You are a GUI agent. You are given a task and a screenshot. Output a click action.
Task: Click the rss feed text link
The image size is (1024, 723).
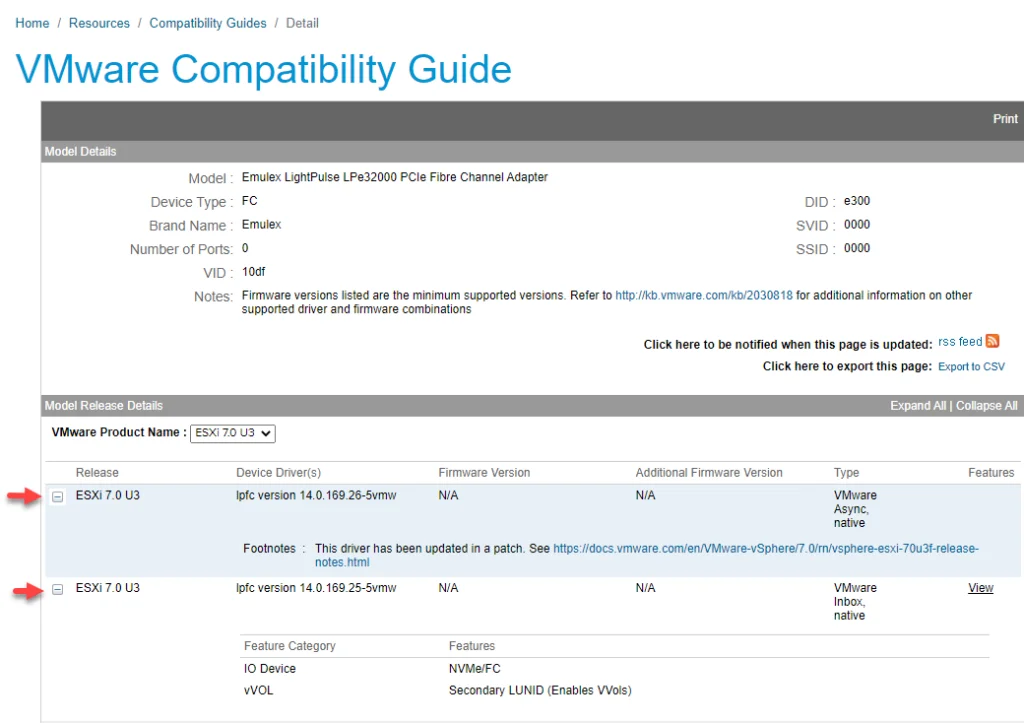(960, 342)
